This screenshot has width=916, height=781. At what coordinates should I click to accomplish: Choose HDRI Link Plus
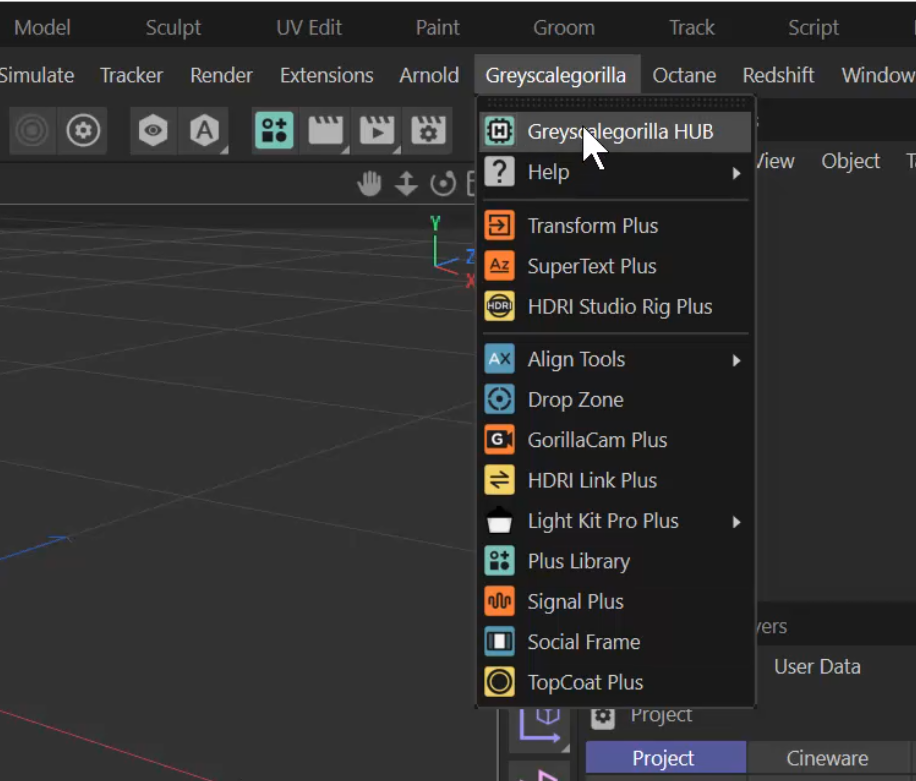coord(615,480)
